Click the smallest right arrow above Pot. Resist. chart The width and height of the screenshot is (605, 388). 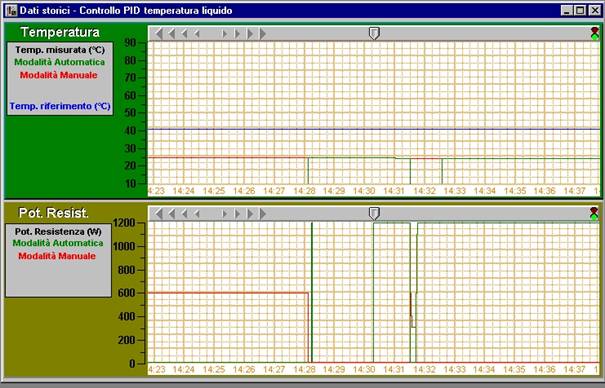point(225,214)
